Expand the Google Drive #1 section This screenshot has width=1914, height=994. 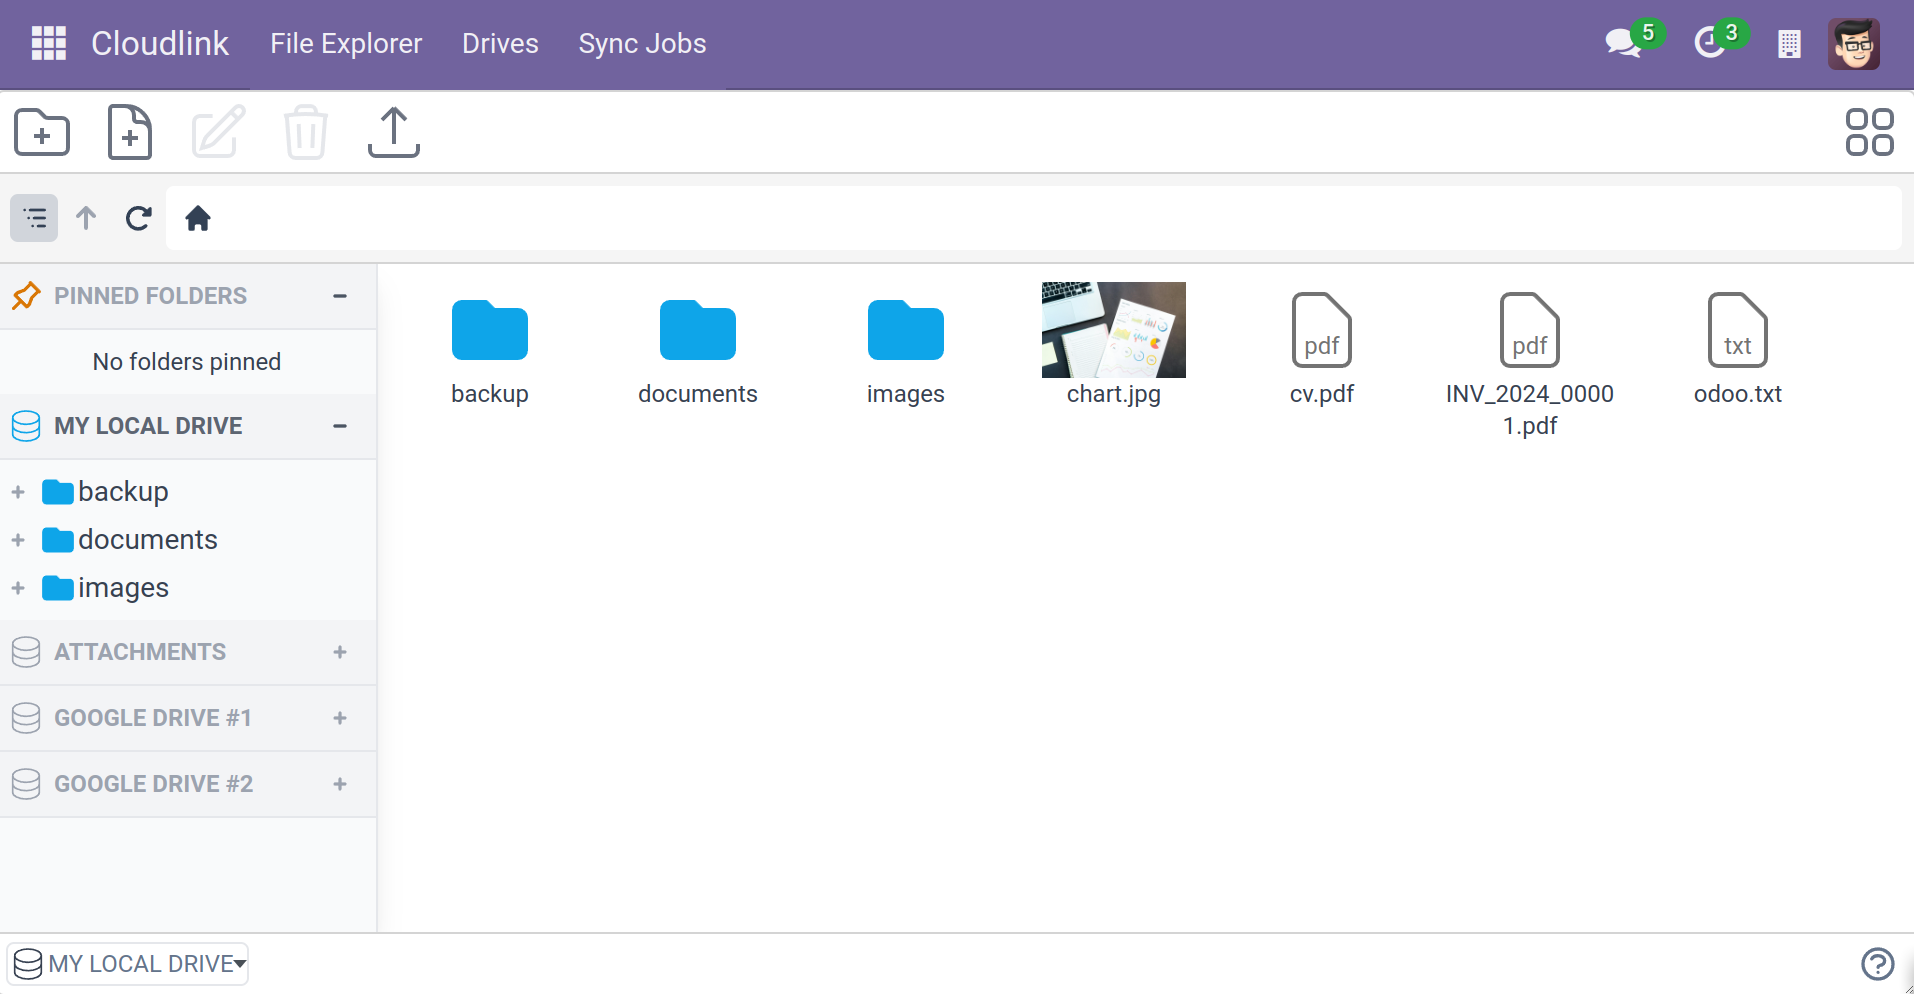pos(340,718)
